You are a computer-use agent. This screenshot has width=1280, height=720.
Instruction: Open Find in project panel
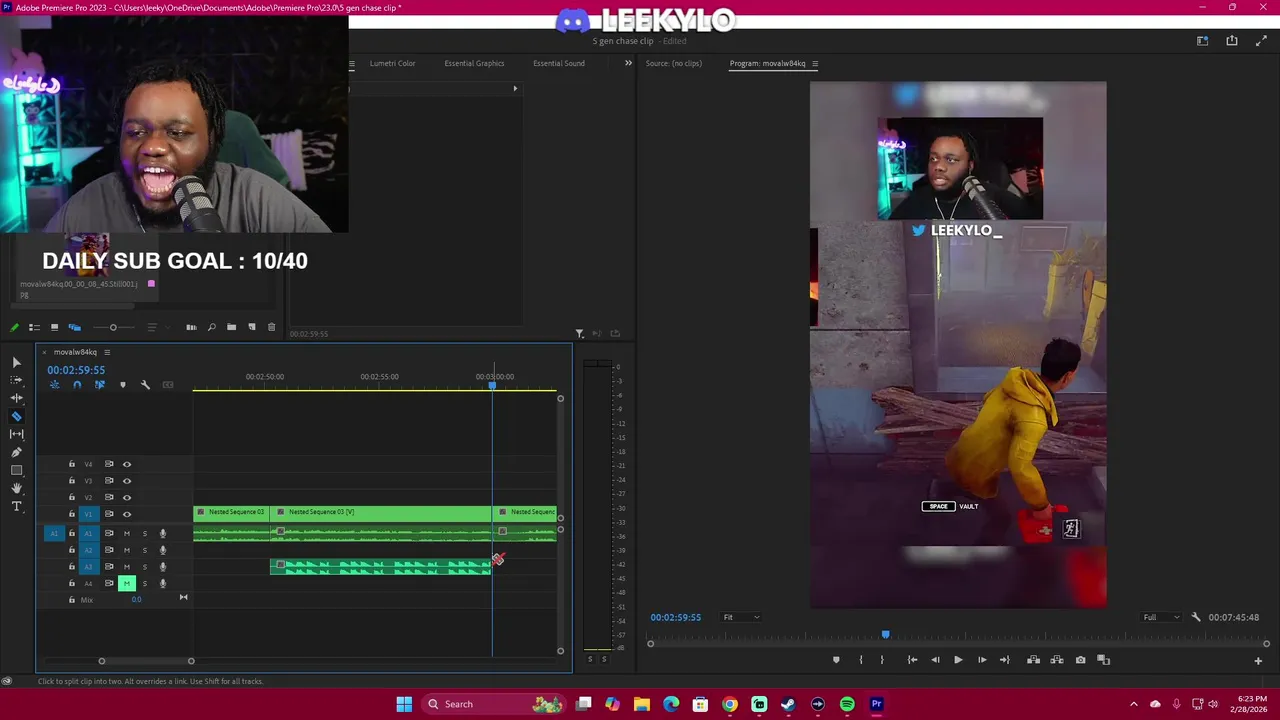pos(211,327)
